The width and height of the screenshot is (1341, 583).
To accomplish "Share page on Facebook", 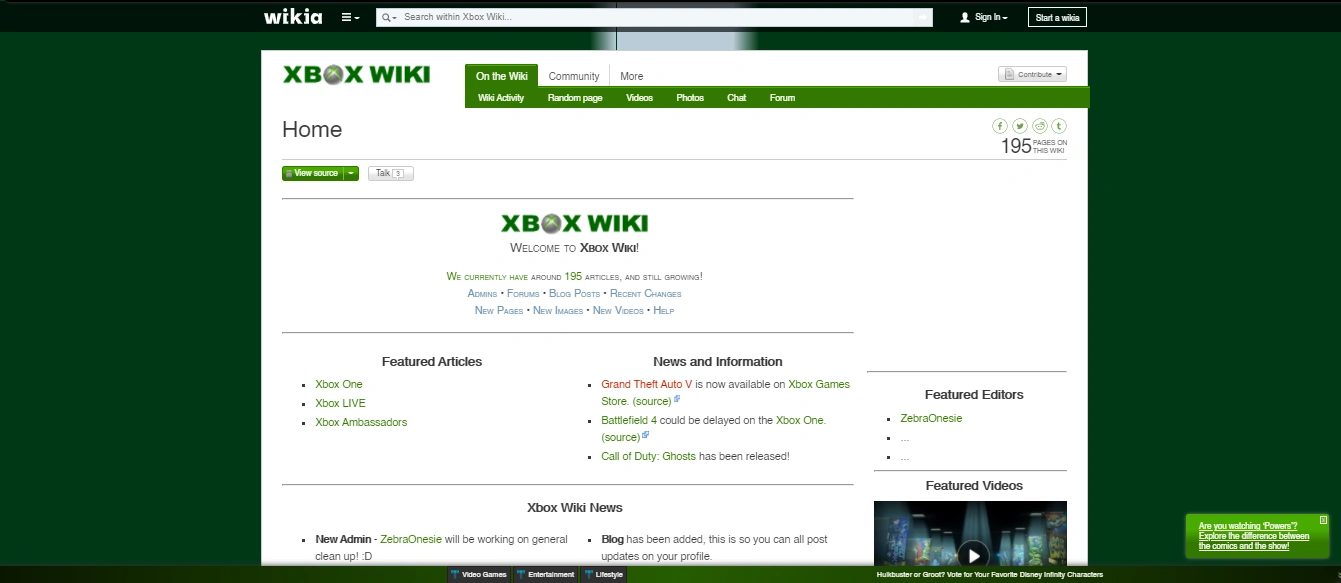I will point(999,125).
